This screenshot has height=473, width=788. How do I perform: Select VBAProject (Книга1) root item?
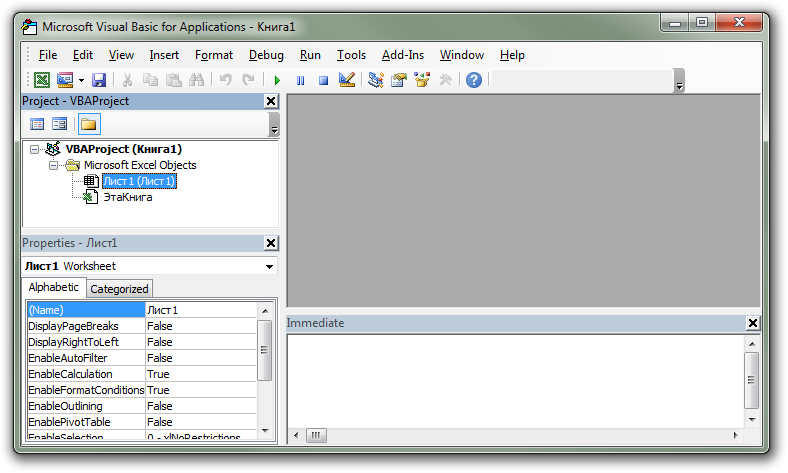(124, 149)
